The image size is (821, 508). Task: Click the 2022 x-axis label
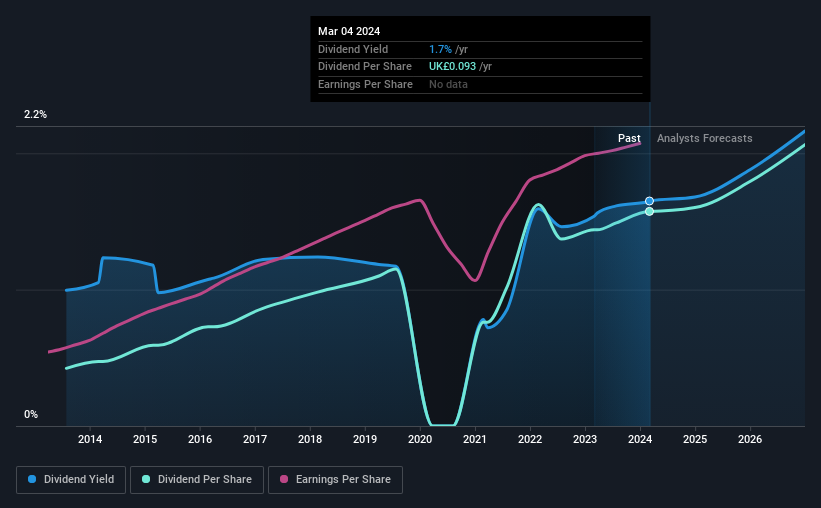(530, 439)
